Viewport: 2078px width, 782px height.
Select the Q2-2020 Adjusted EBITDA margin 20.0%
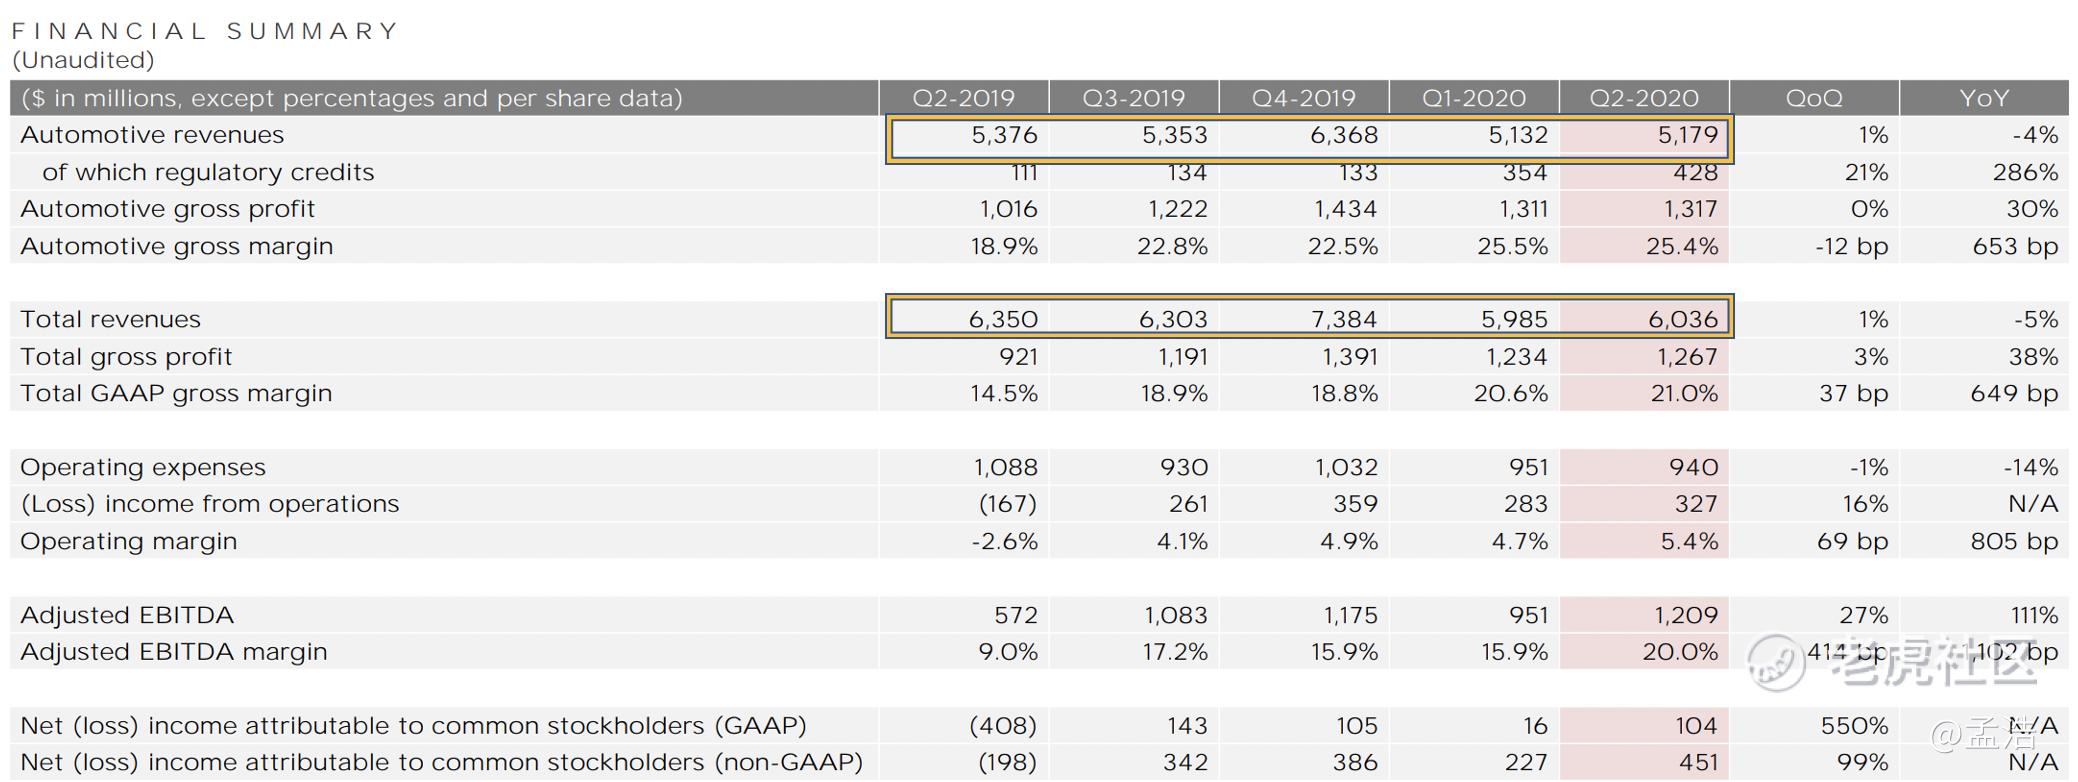(x=1679, y=652)
